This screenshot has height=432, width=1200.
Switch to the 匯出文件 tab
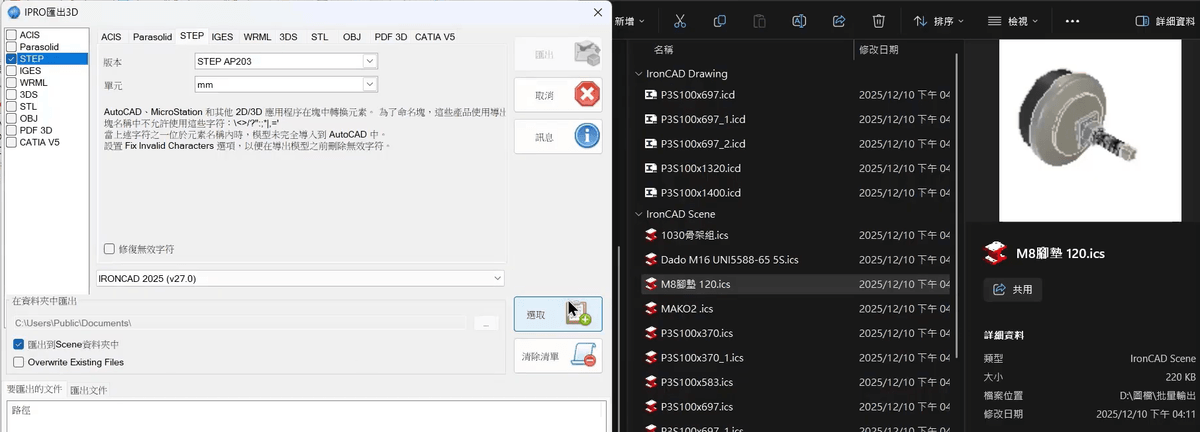pyautogui.click(x=88, y=390)
